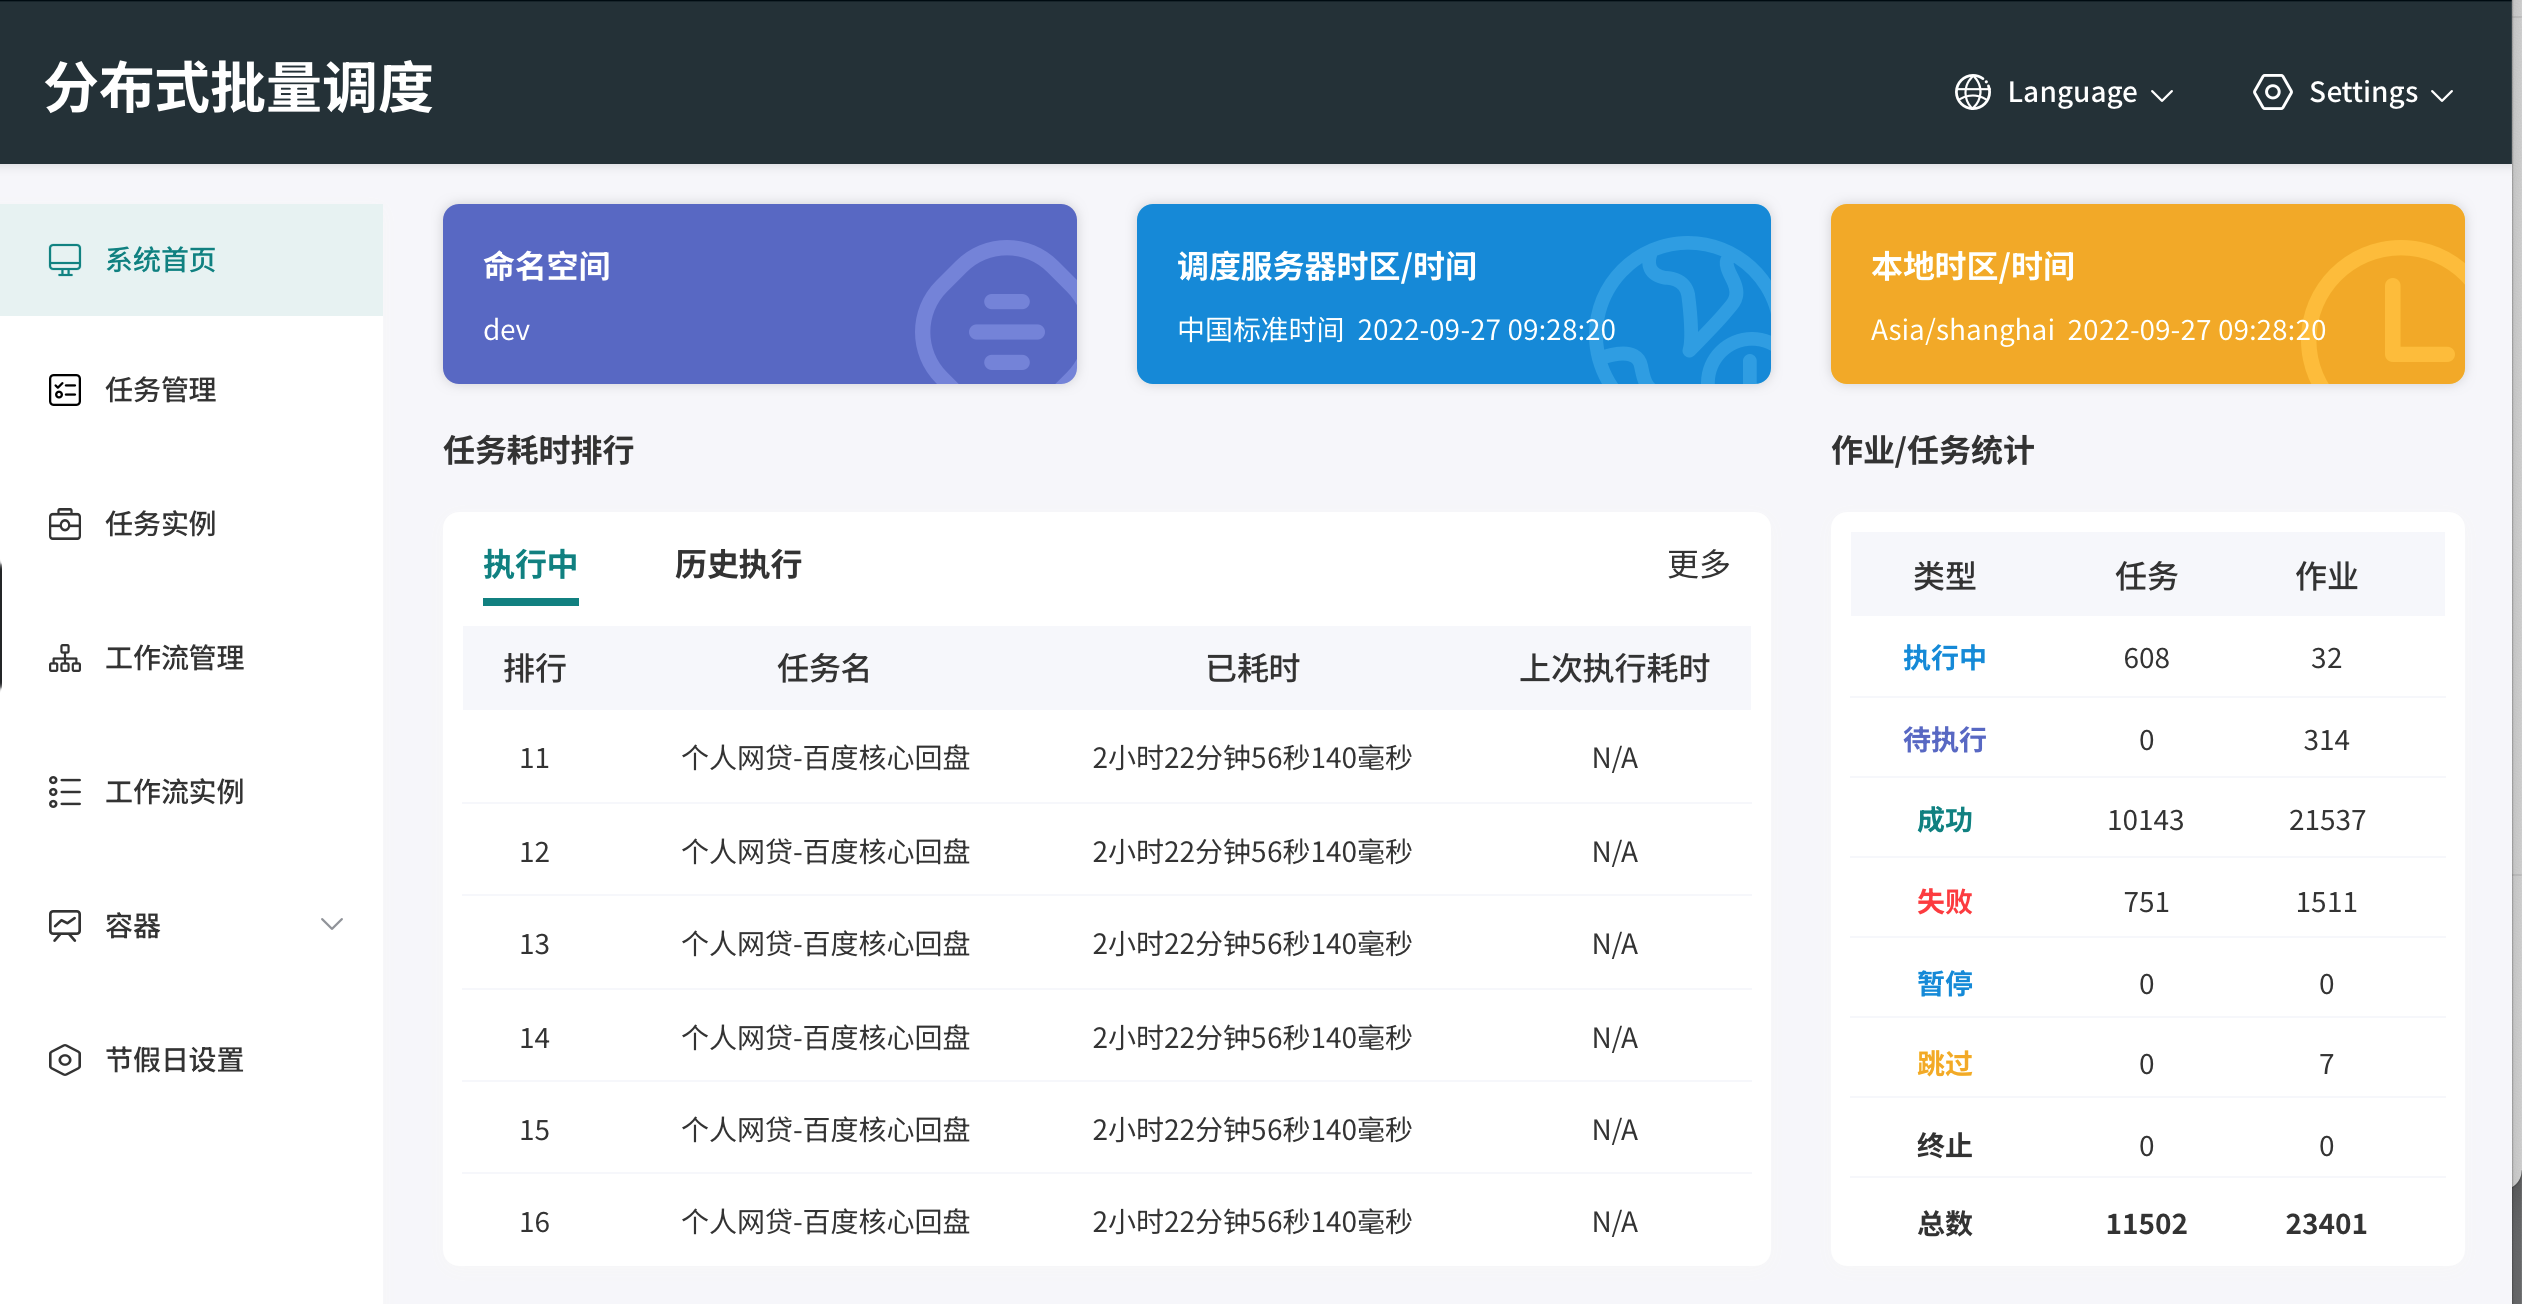Select the 执行中 tab
The width and height of the screenshot is (2522, 1304).
point(531,565)
